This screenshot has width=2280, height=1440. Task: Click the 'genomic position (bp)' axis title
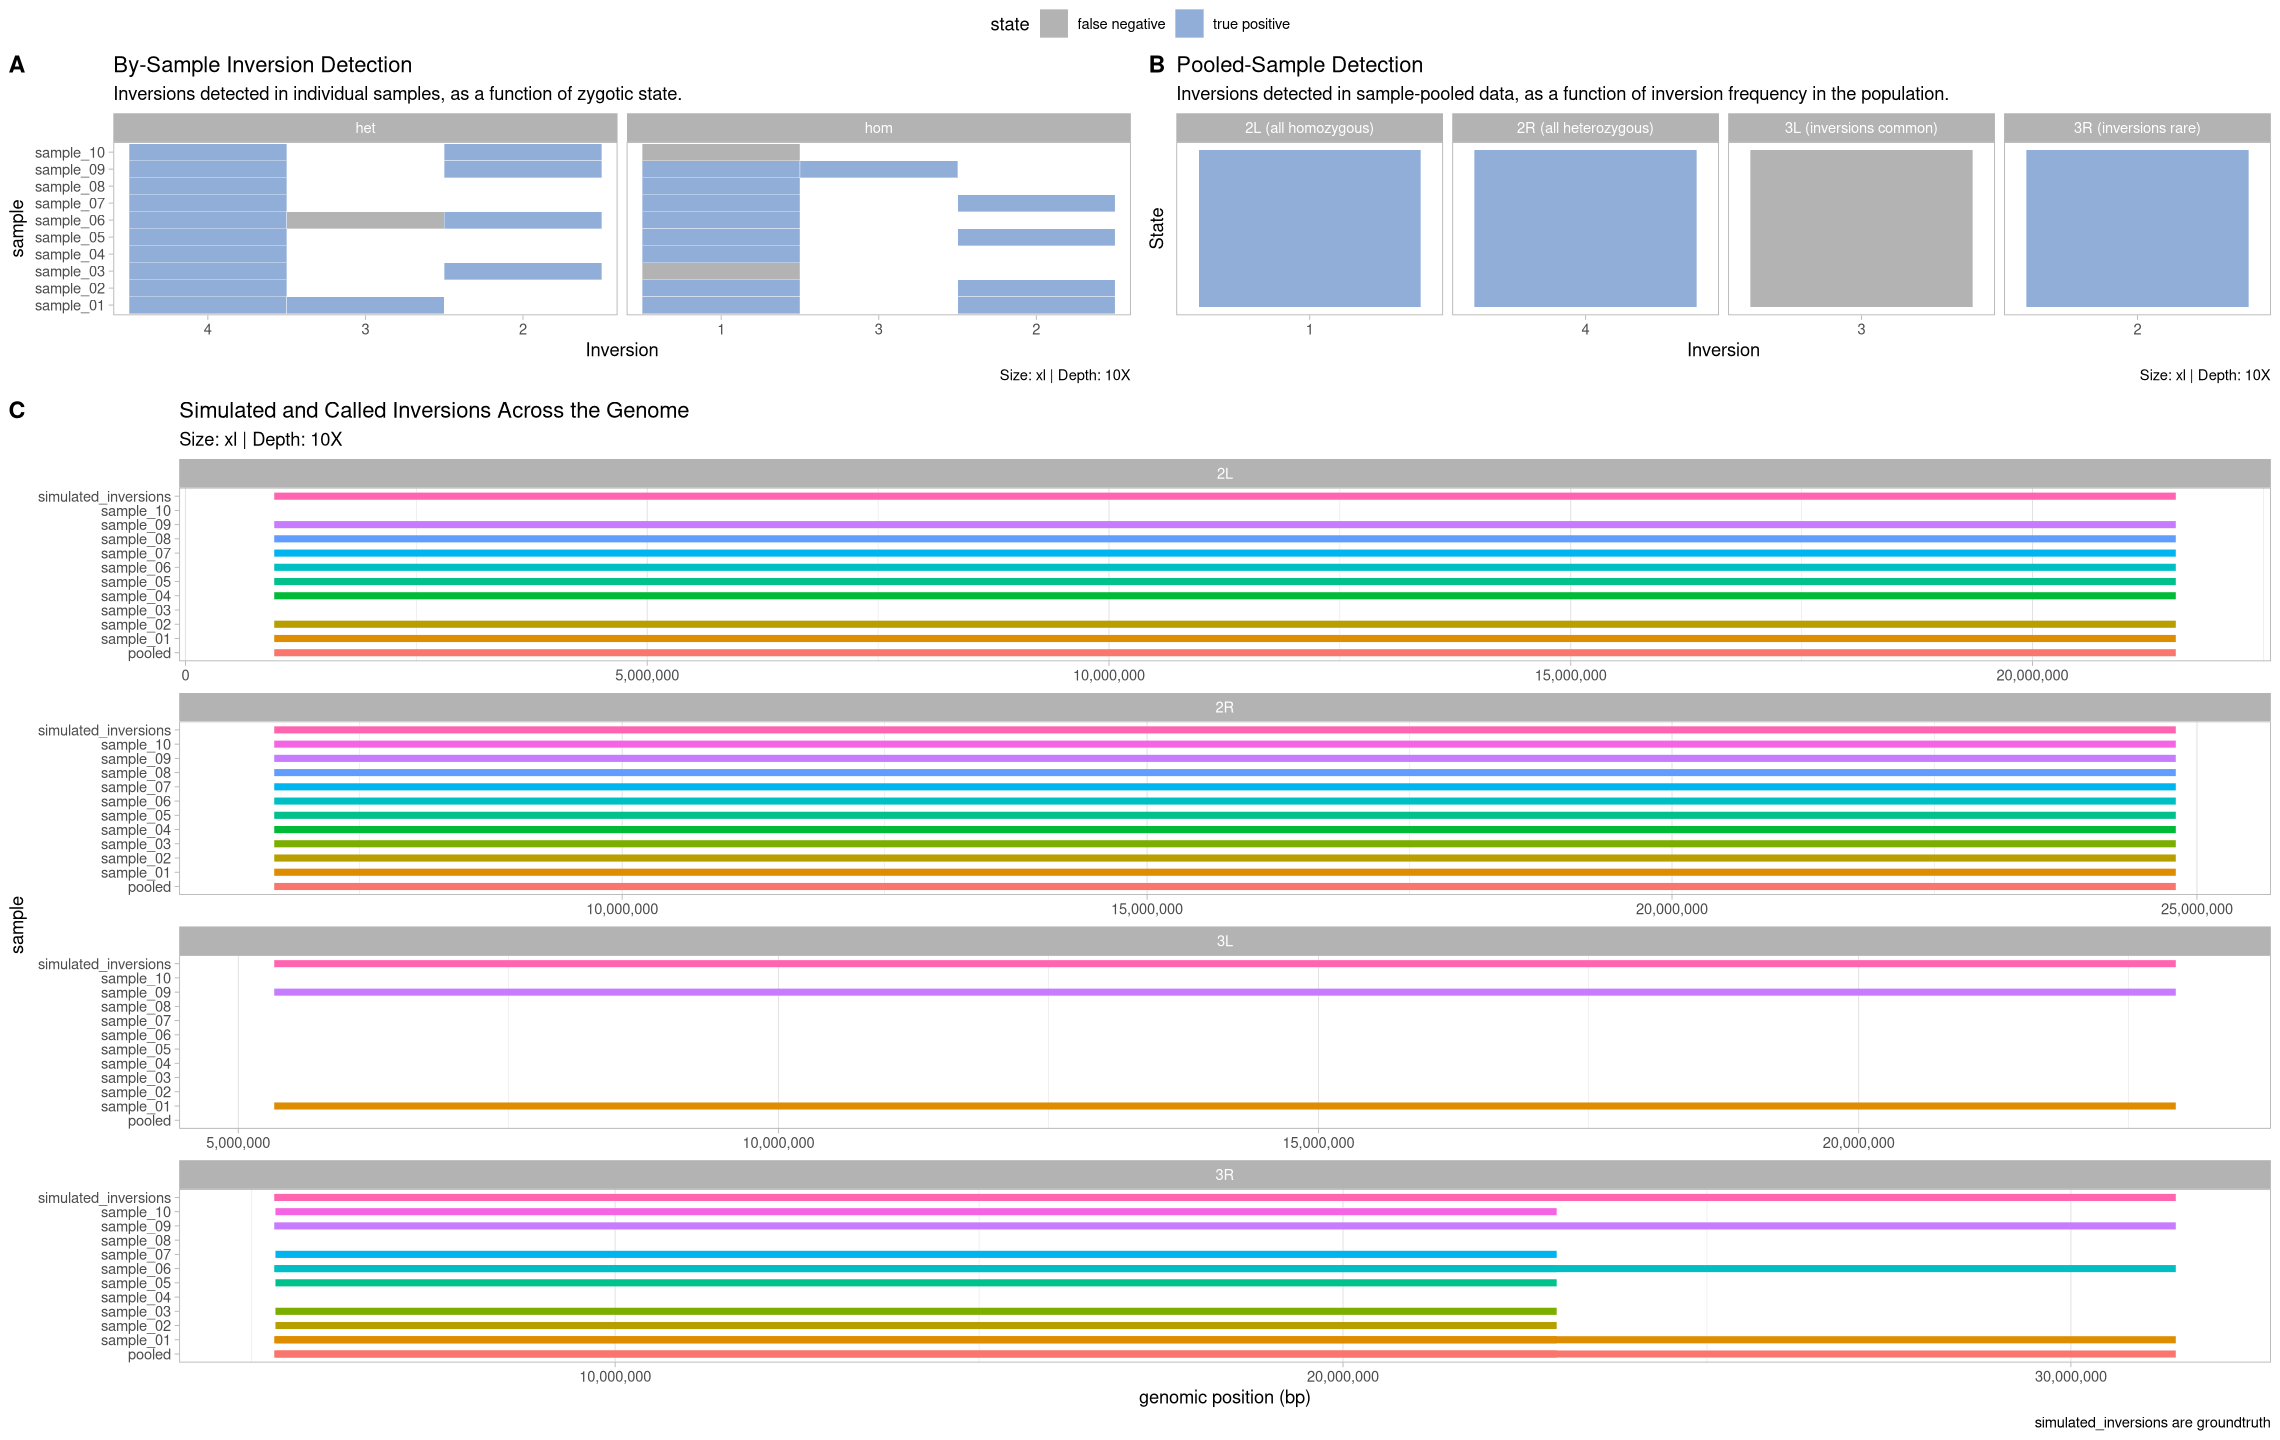[1224, 1397]
